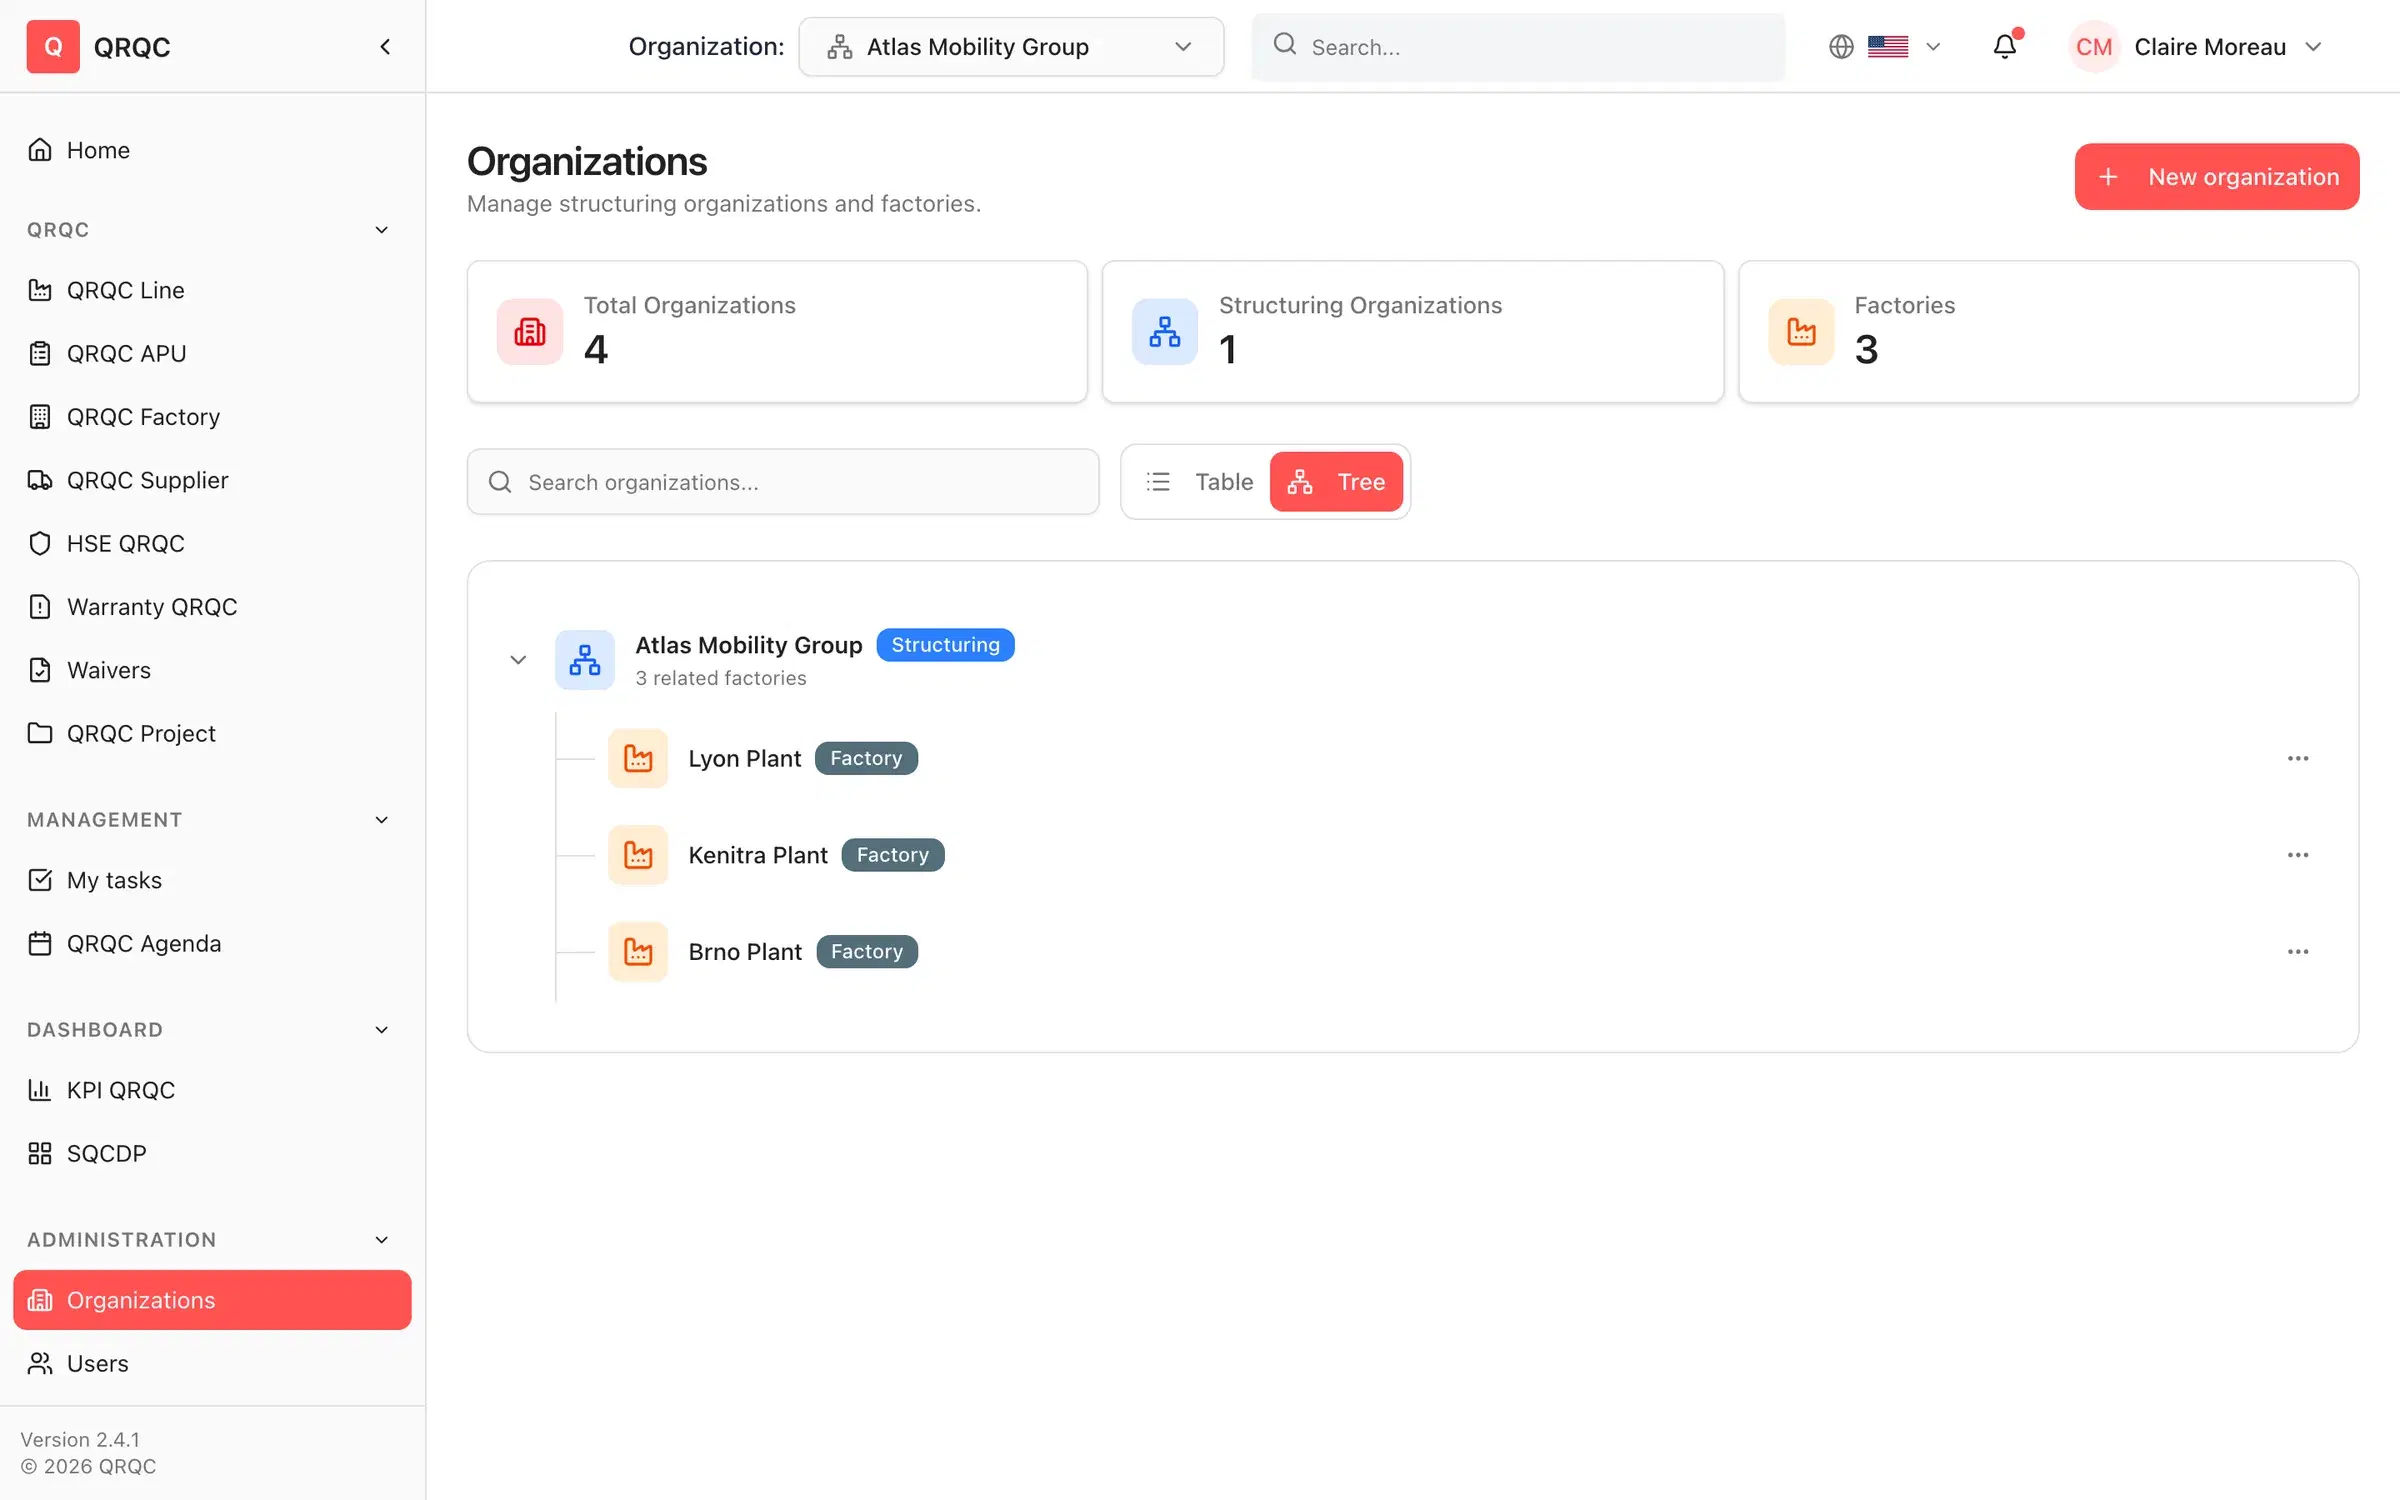Viewport: 2400px width, 1500px height.
Task: Switch to Table view
Action: (x=1200, y=481)
